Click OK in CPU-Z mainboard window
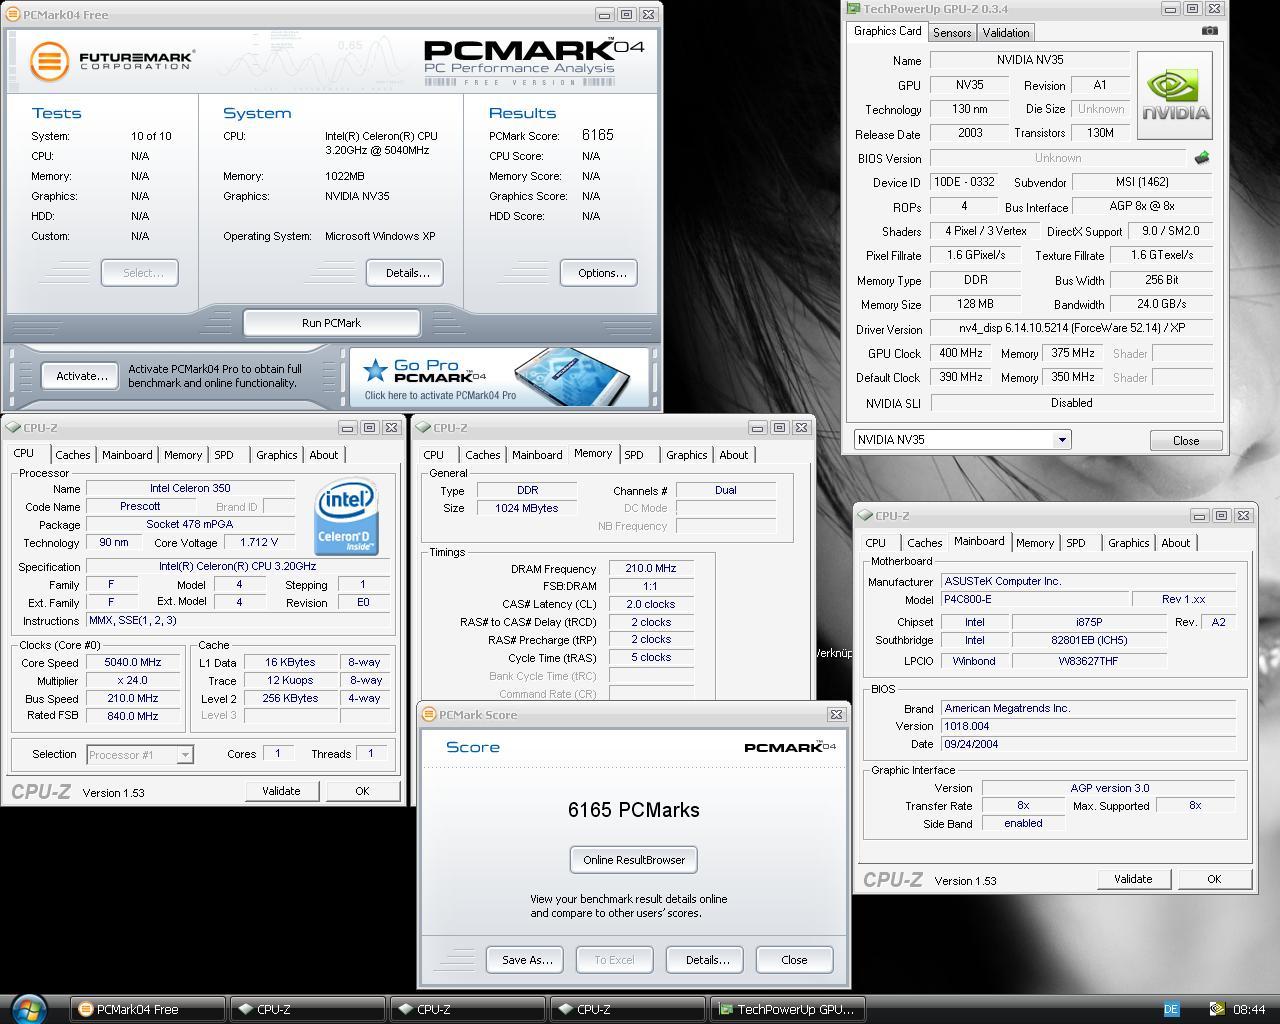Screen dimensions: 1280x1024 point(1214,879)
